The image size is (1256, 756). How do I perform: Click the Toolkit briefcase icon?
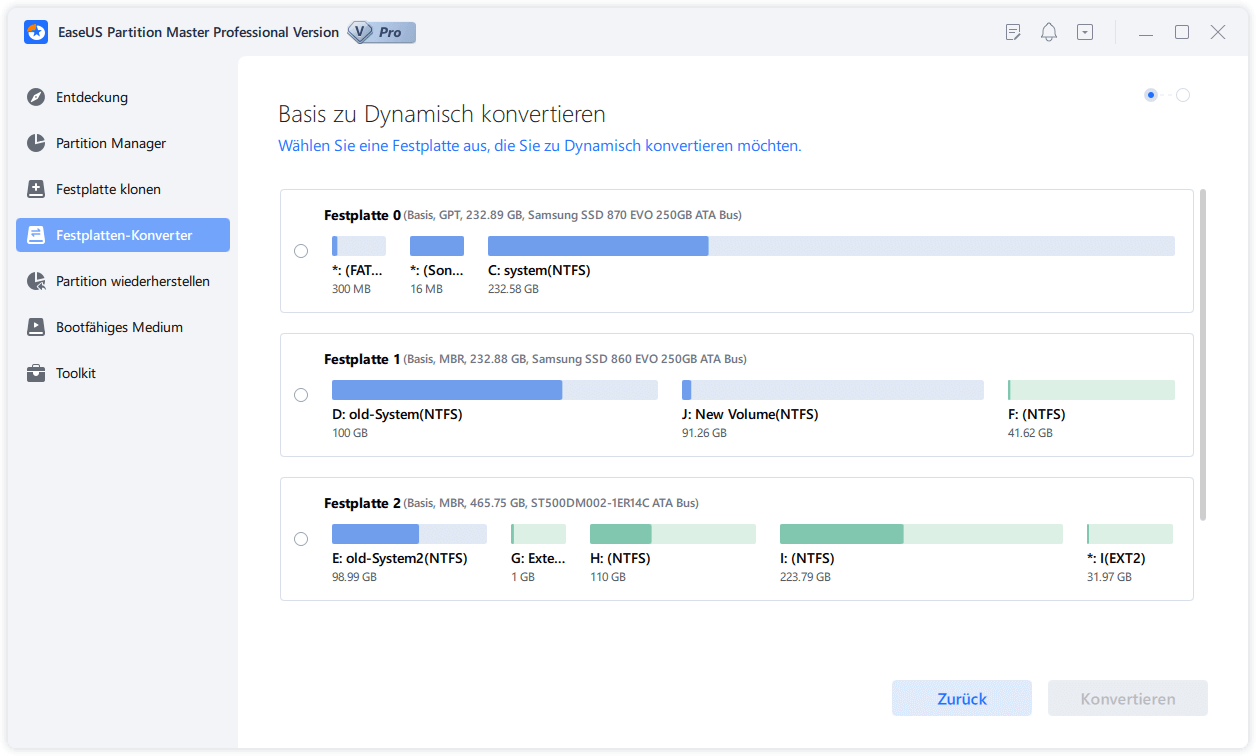coord(36,373)
